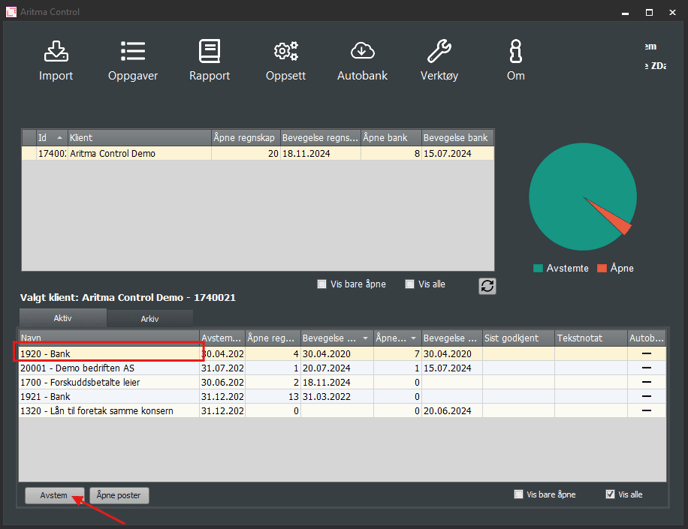Open the Verktøy wrench tool
Screen dimensions: 688x529
click(439, 60)
